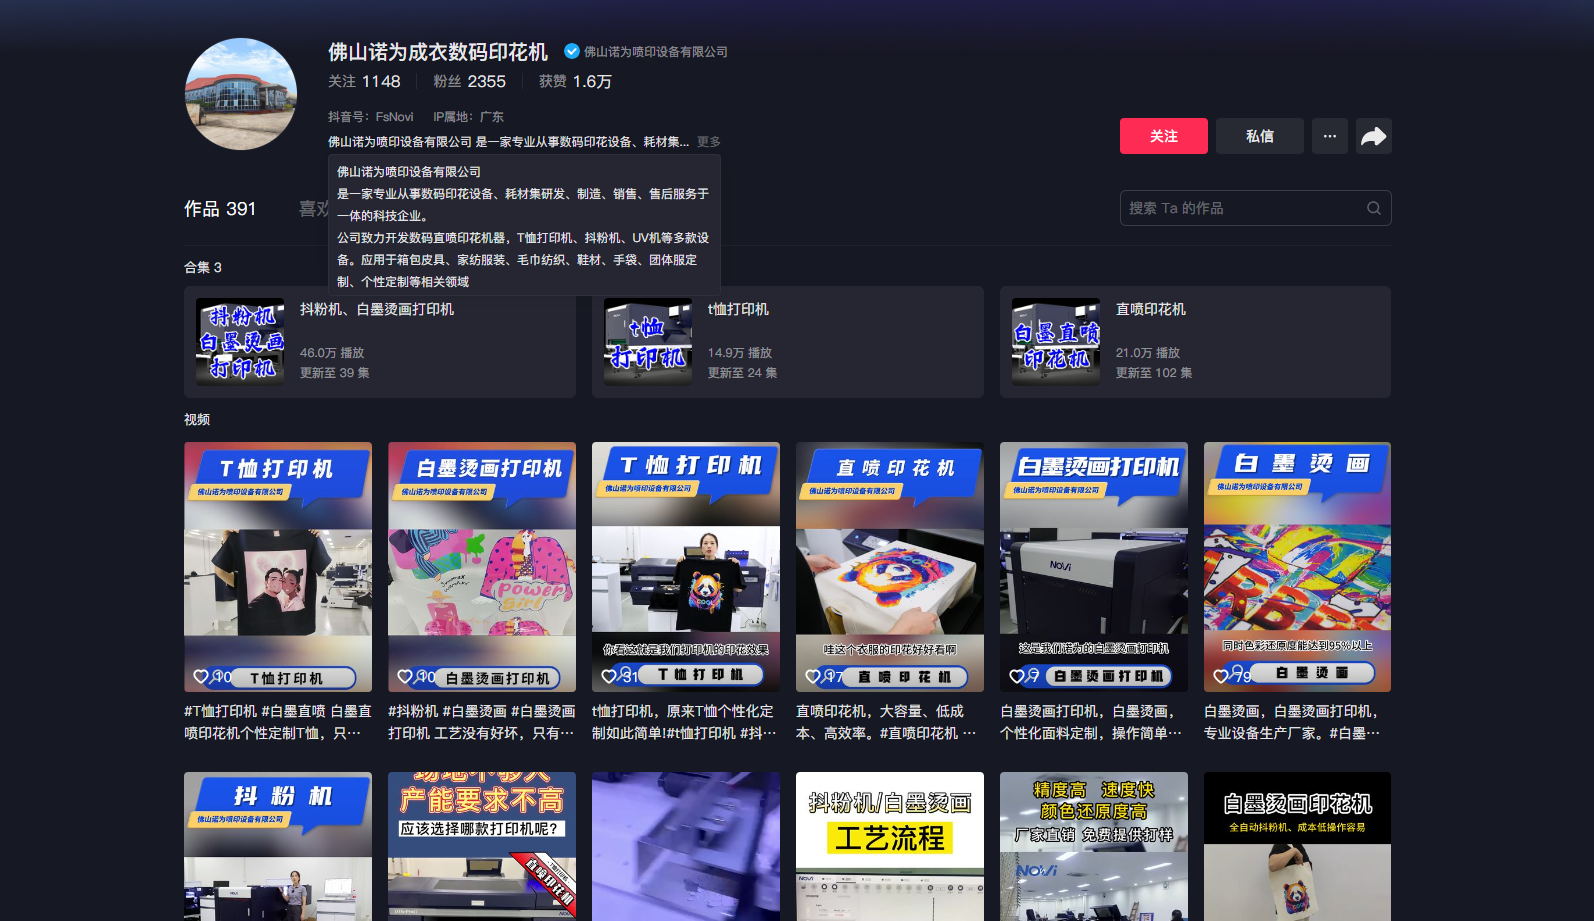Open video of woman holding panda T-shirt
This screenshot has height=921, width=1594.
tap(686, 567)
